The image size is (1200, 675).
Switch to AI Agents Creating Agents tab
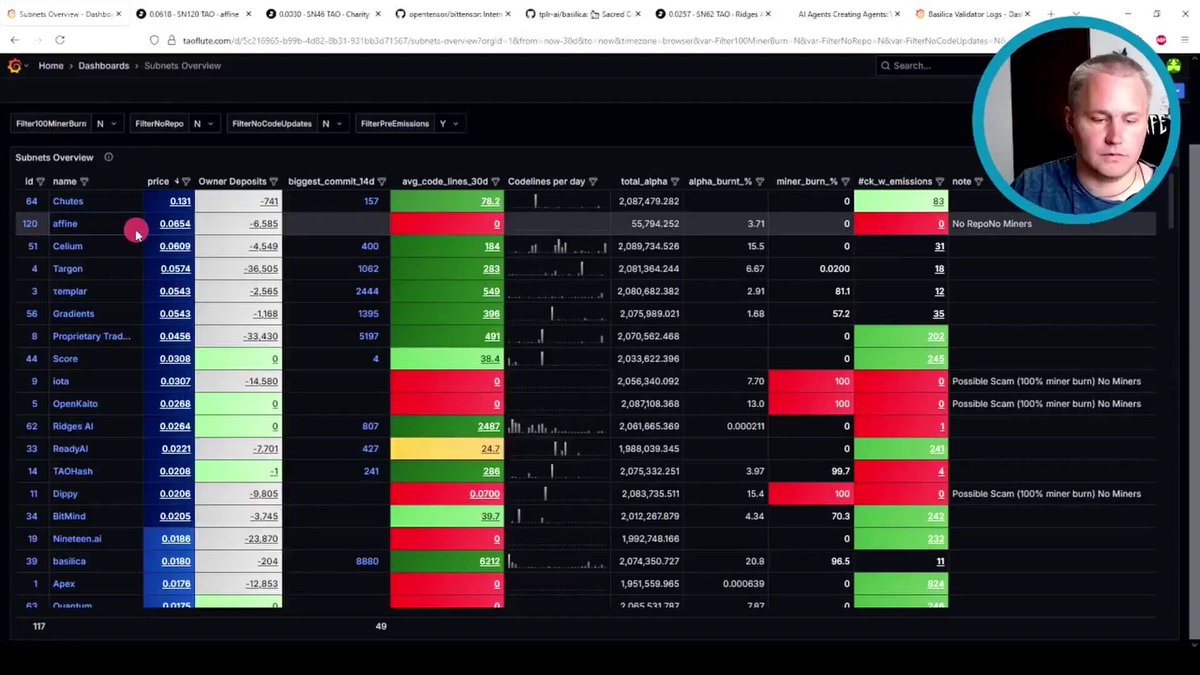843,15
